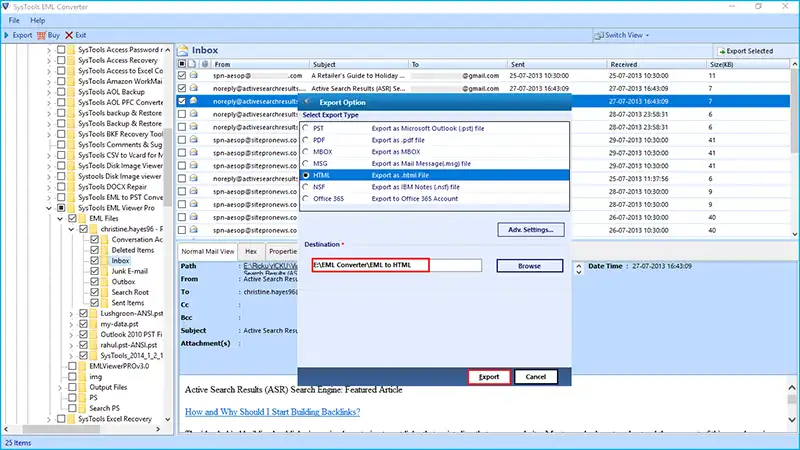Select the Office 365 export radio button
800x450 pixels.
[x=306, y=198]
